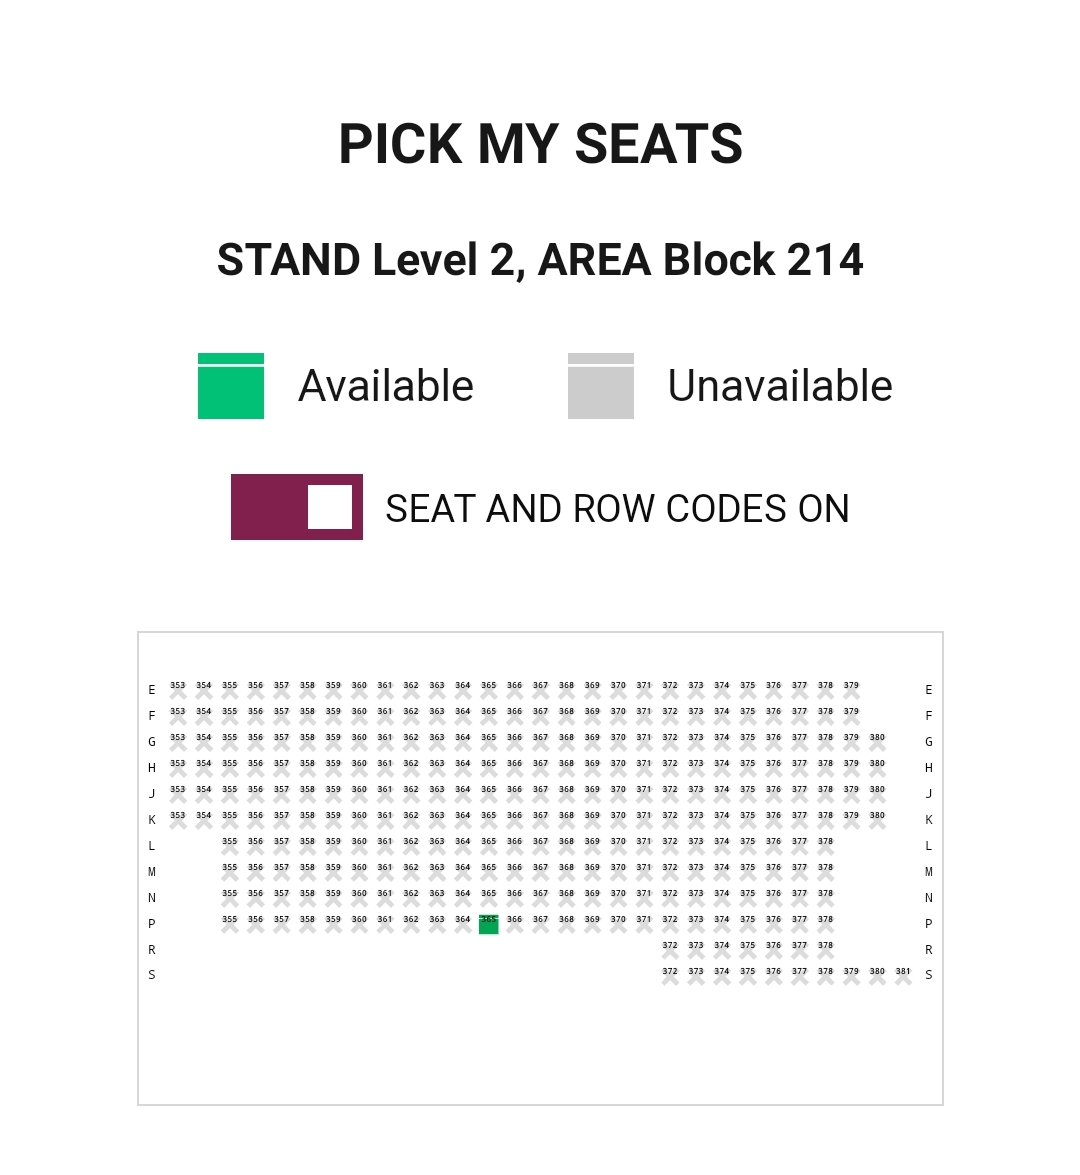Click unavailable seat 372 in row R
Image resolution: width=1080 pixels, height=1175 pixels.
pos(670,951)
